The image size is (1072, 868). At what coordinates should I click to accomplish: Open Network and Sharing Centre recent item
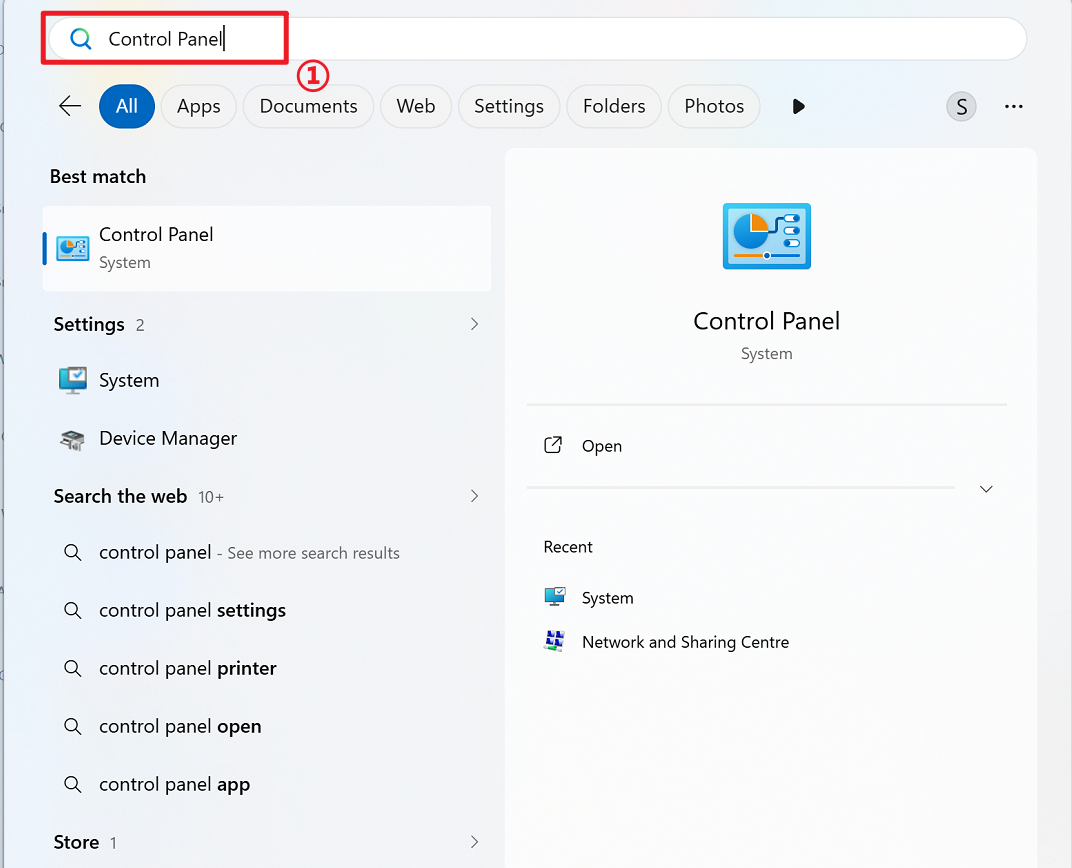pos(685,642)
